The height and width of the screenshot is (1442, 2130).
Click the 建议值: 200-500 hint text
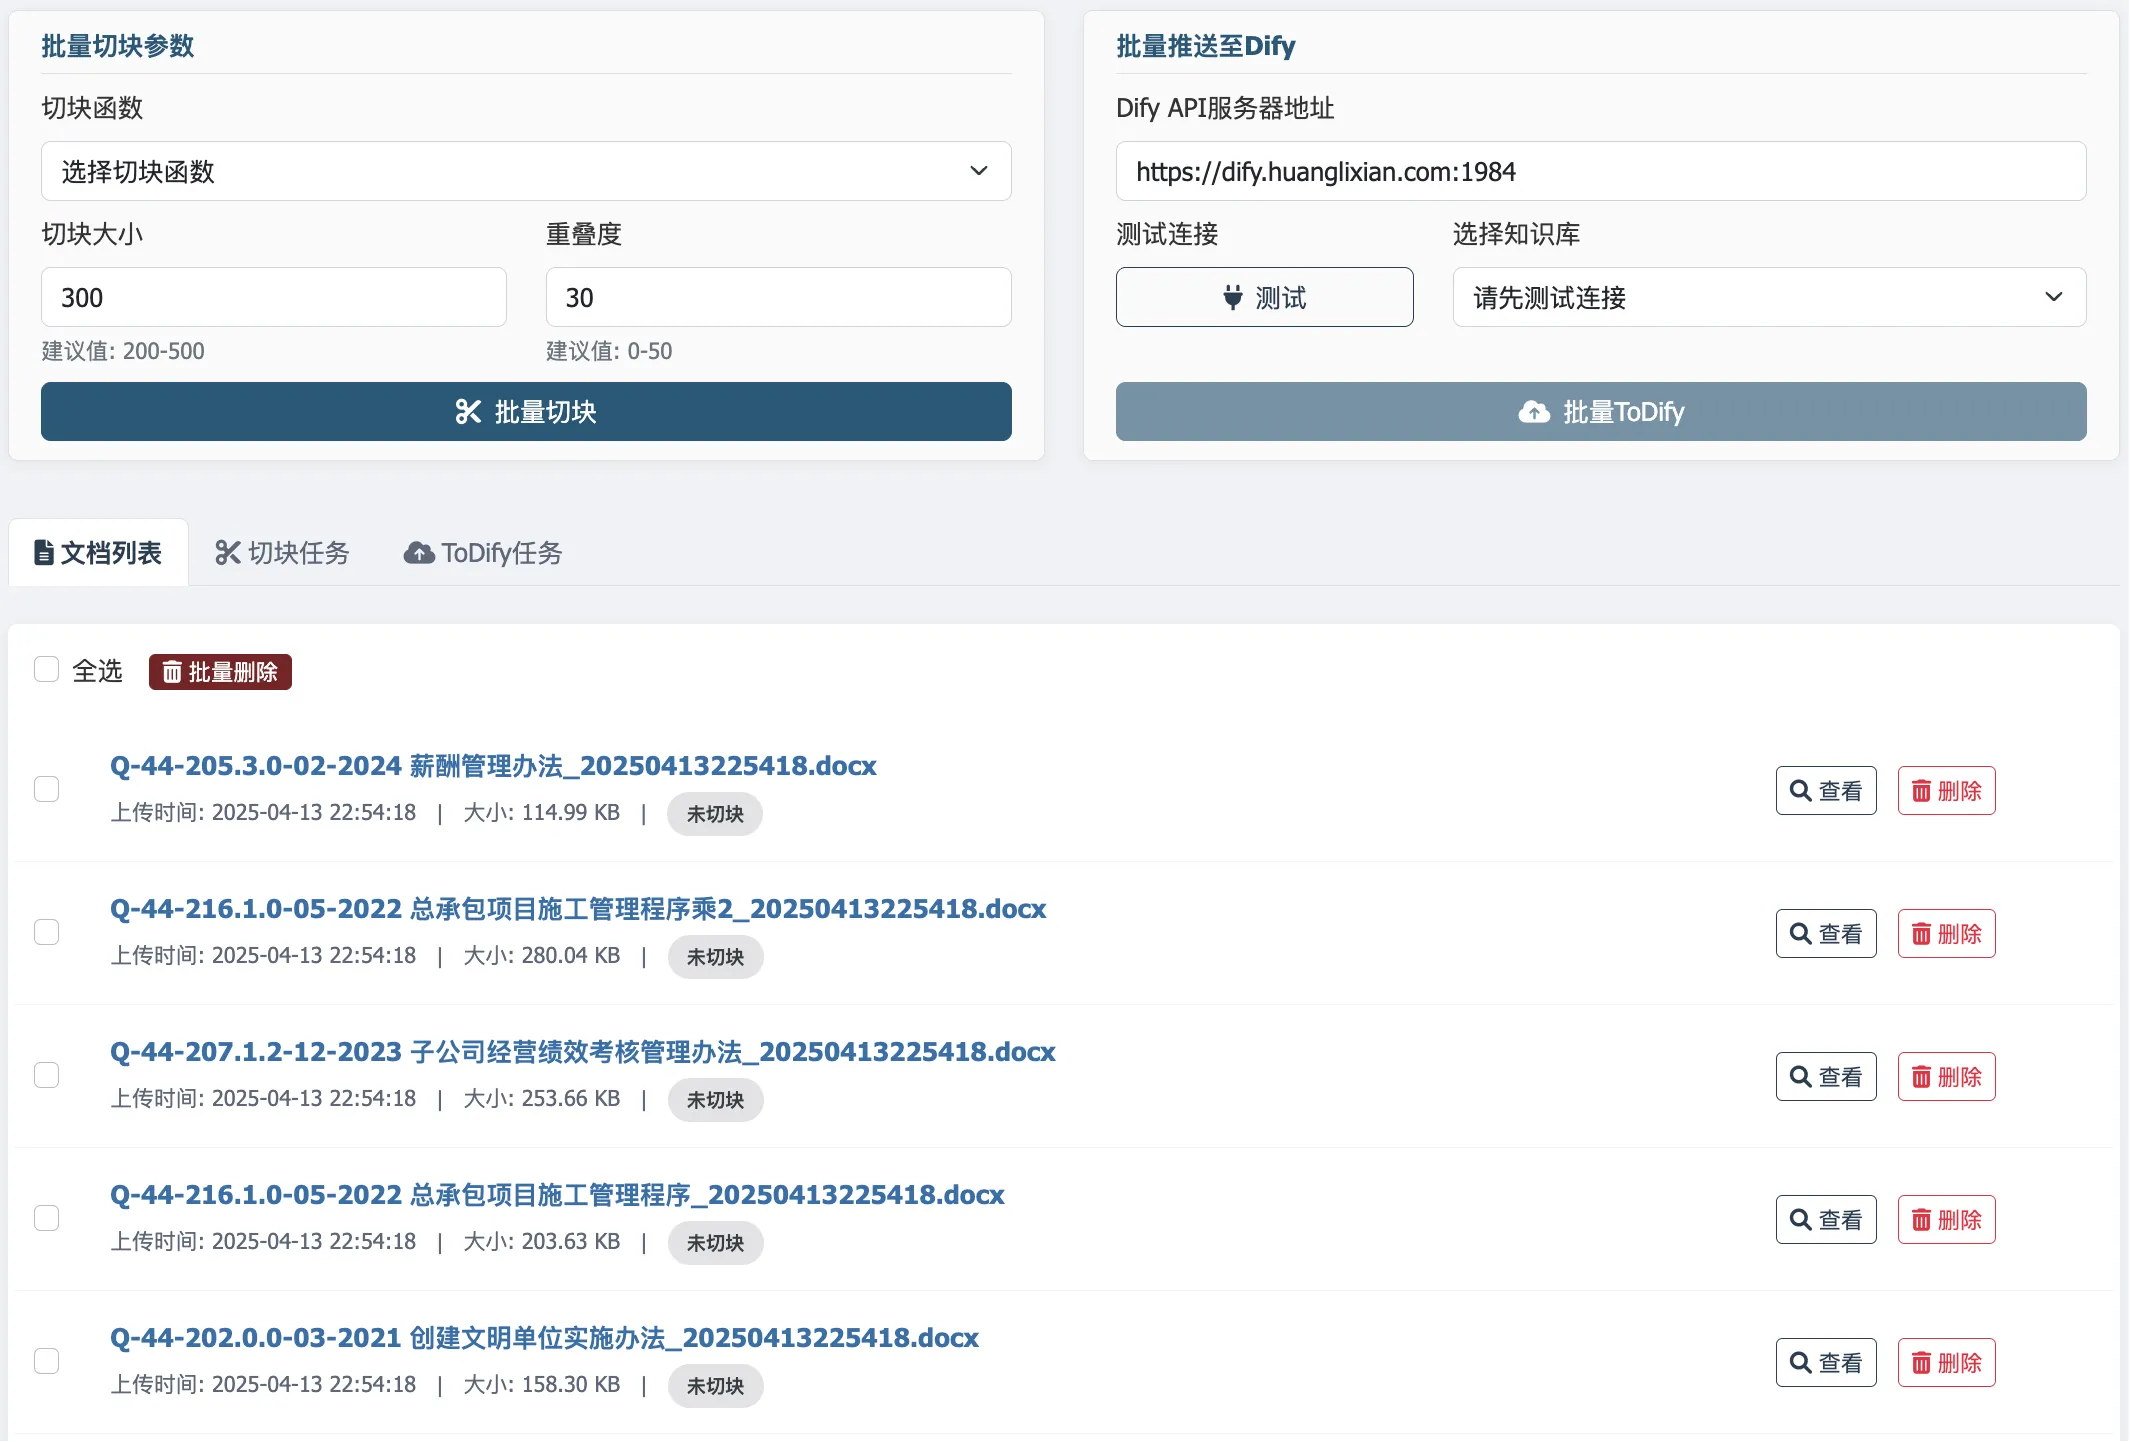click(x=123, y=351)
